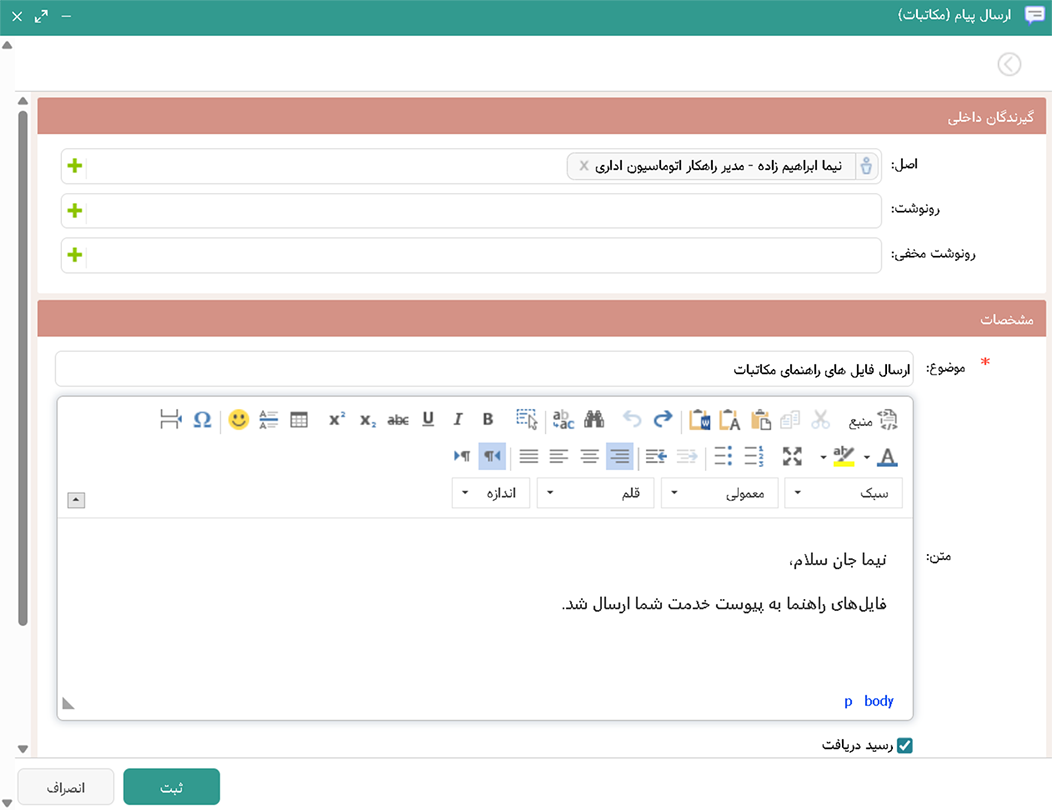Center align the text

pos(590,457)
